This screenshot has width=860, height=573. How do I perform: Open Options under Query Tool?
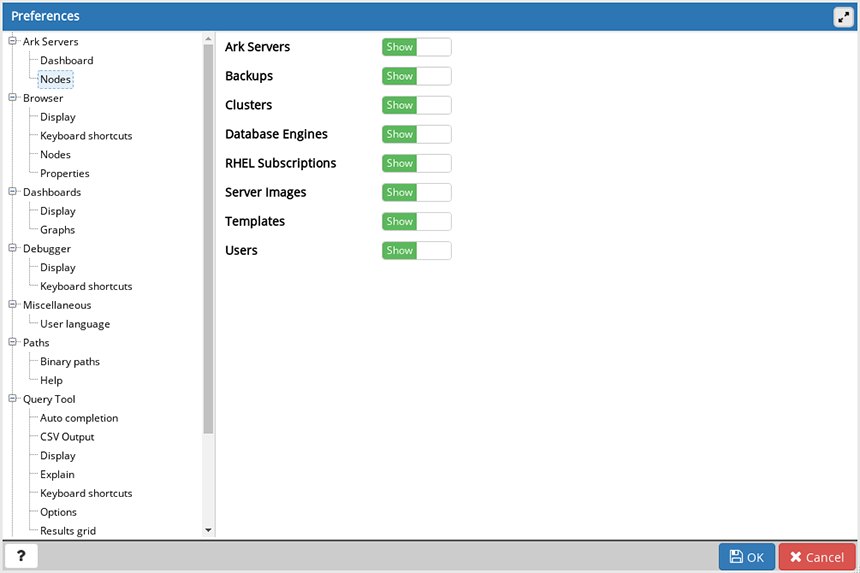tap(58, 512)
